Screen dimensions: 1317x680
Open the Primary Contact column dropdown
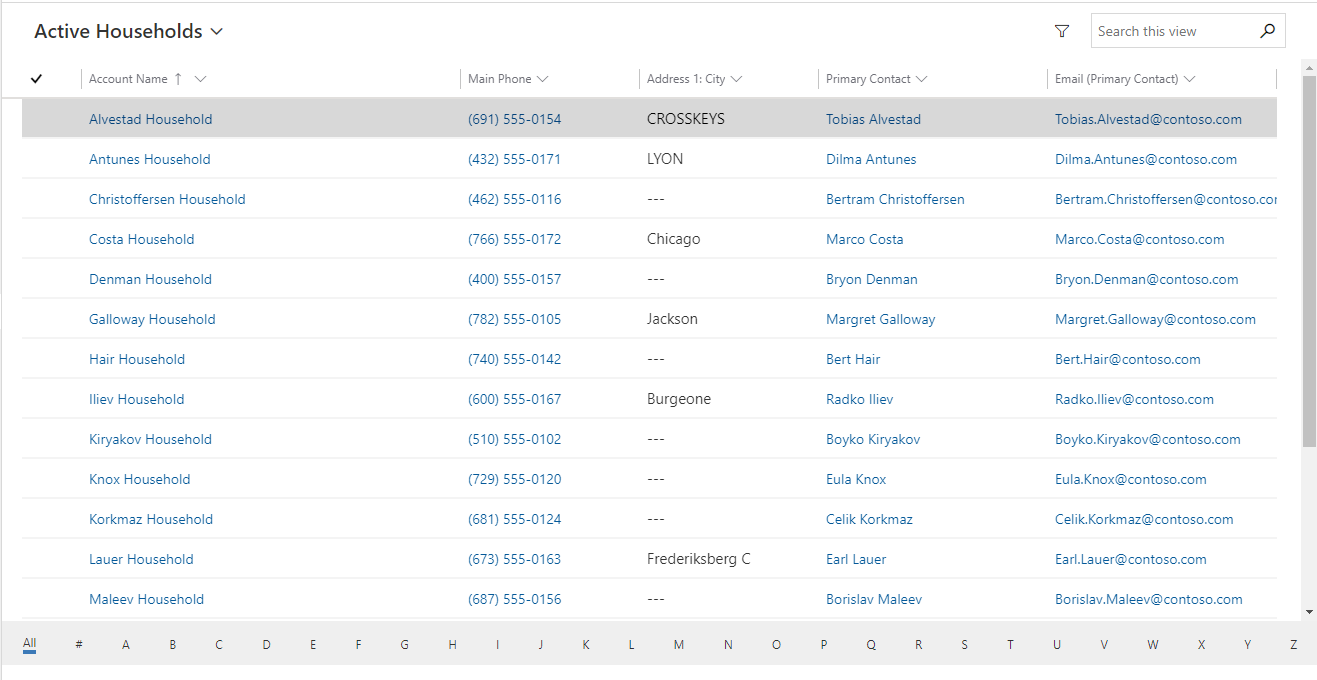click(921, 79)
